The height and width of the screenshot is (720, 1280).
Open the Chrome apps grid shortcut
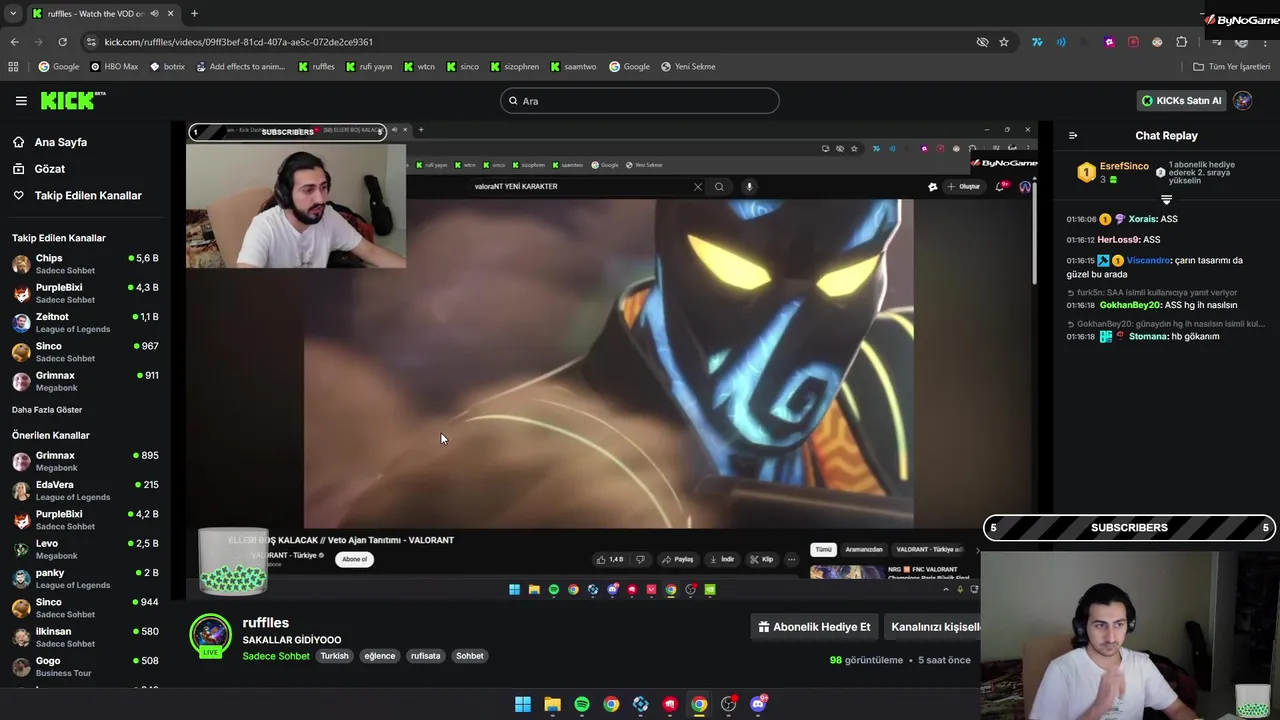click(13, 67)
